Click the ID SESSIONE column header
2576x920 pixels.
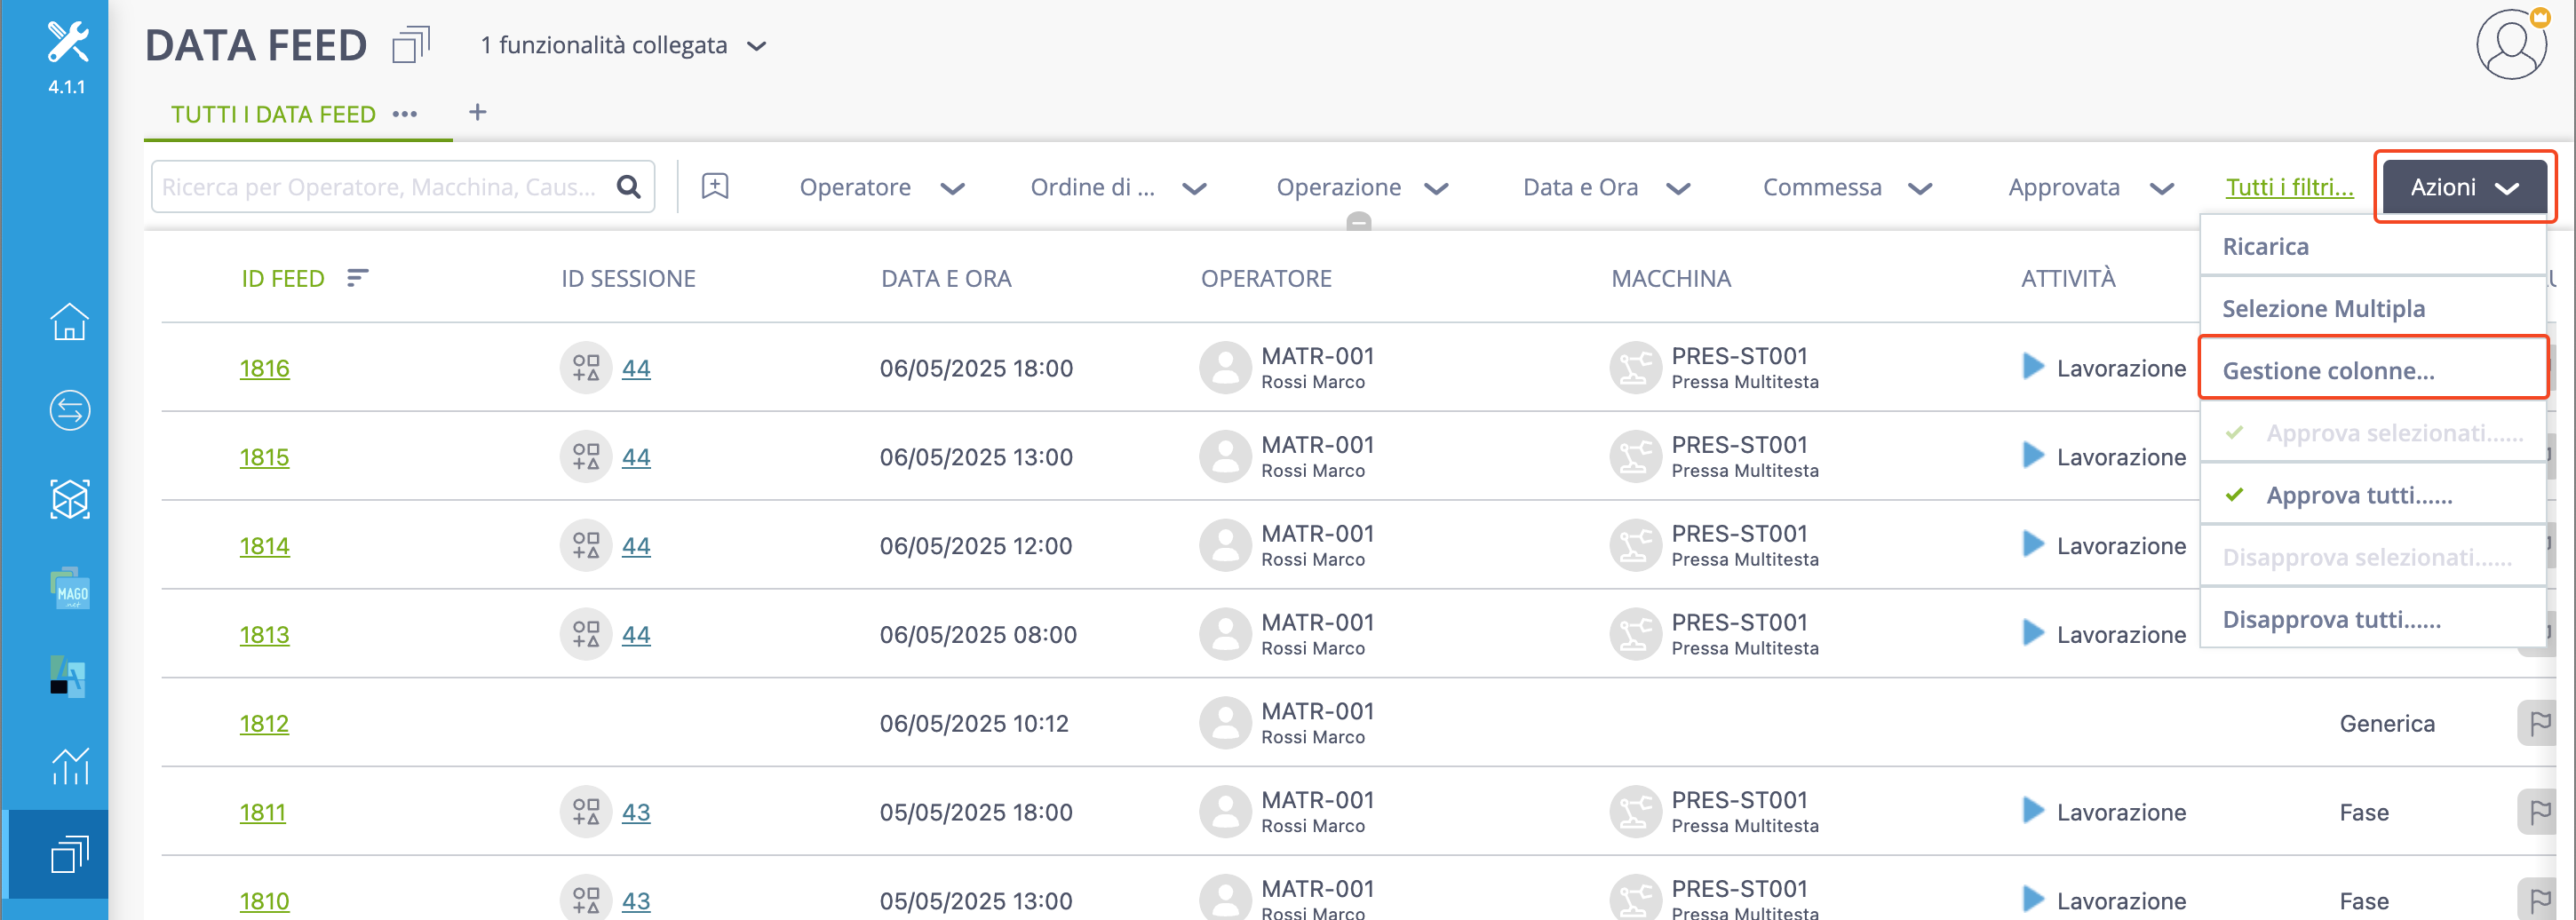[628, 278]
